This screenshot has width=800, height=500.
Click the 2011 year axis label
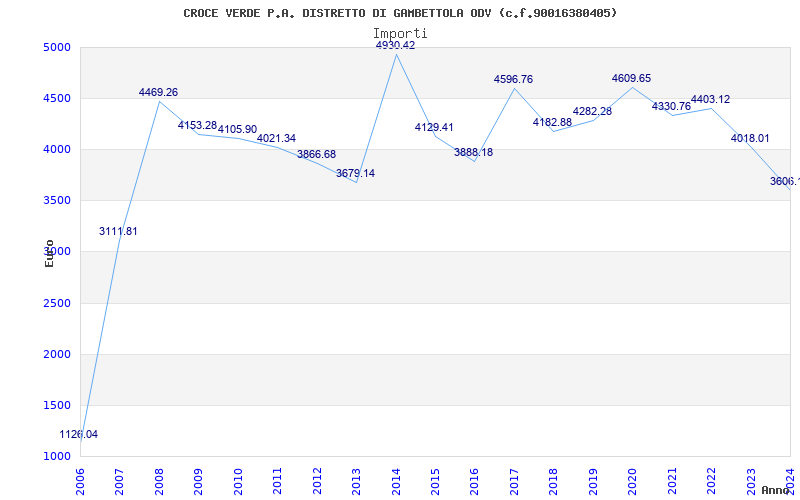coord(277,481)
